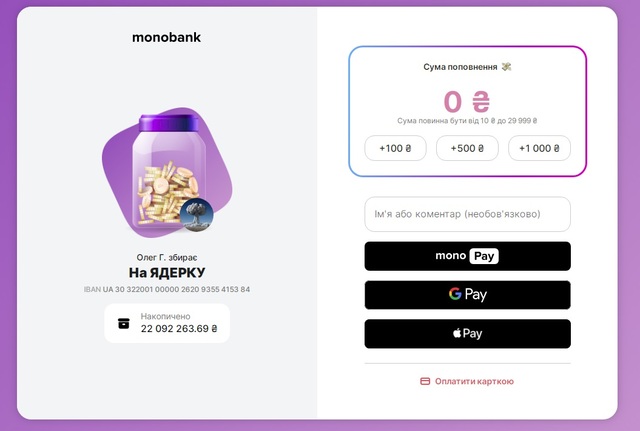Click the На ЯДЕРКУ jar title
This screenshot has height=431, width=640.
coord(167,272)
